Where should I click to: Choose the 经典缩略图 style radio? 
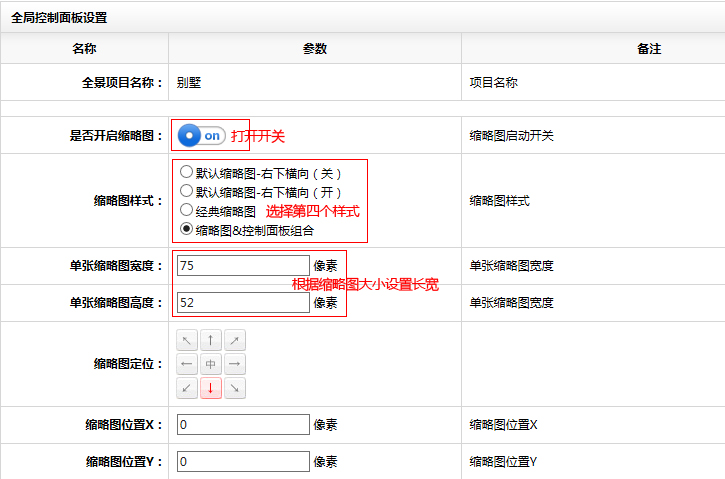[x=186, y=210]
